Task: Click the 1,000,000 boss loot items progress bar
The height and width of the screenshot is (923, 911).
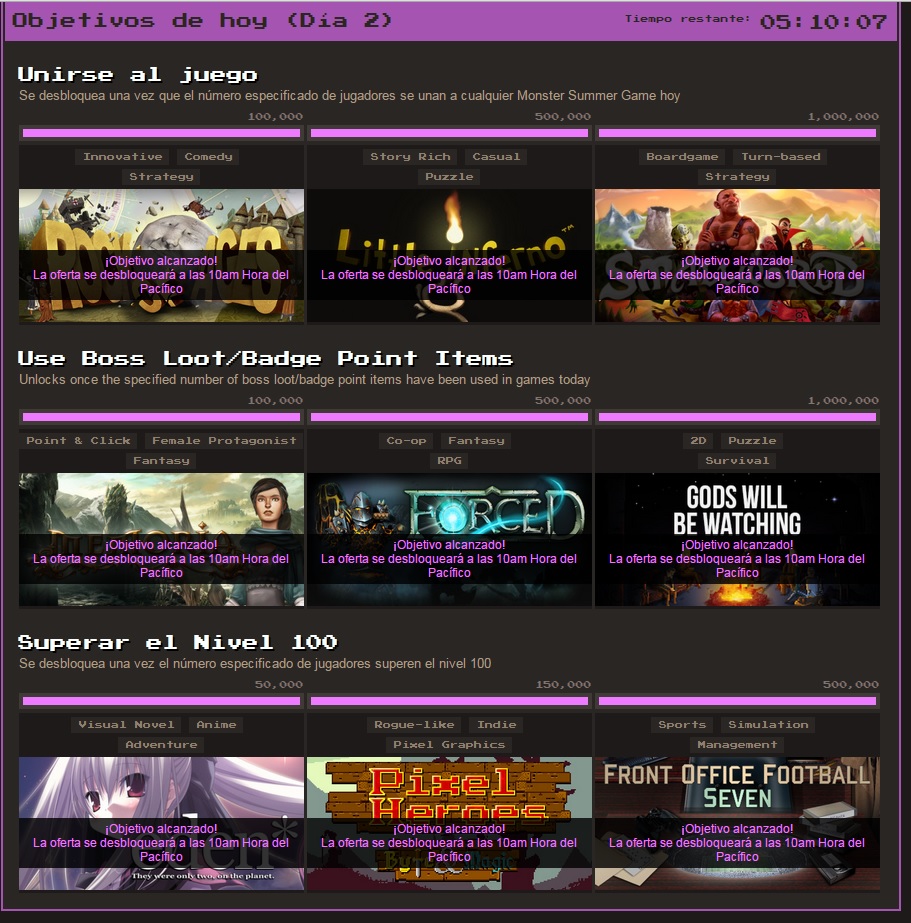Action: 737,417
